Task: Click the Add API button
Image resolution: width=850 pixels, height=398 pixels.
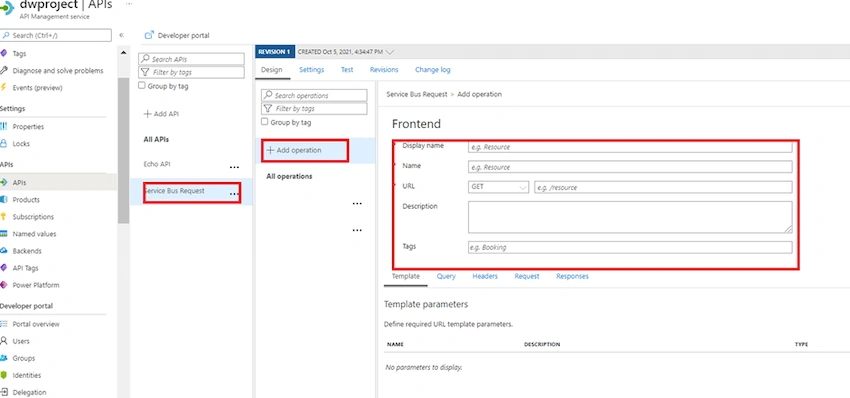Action: coord(161,114)
